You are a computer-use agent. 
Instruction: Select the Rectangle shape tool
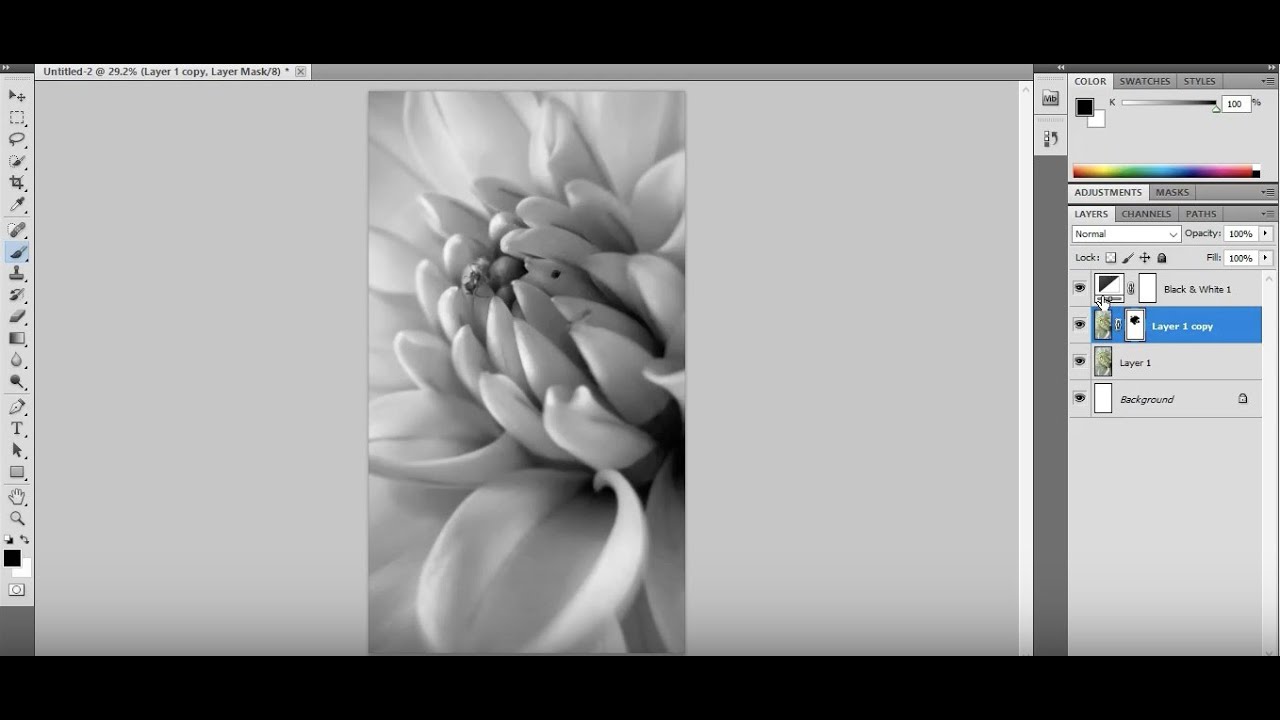tap(17, 472)
